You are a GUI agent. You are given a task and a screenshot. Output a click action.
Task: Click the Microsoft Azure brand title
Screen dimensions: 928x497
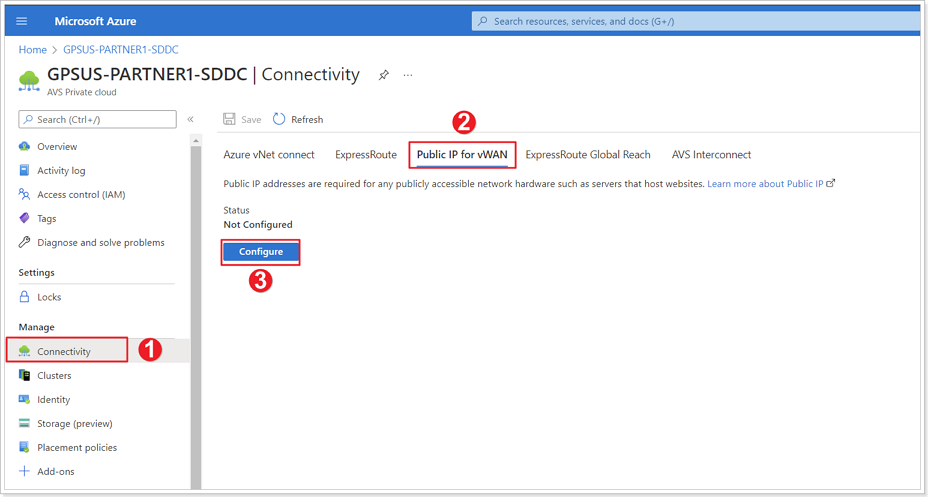(x=95, y=21)
